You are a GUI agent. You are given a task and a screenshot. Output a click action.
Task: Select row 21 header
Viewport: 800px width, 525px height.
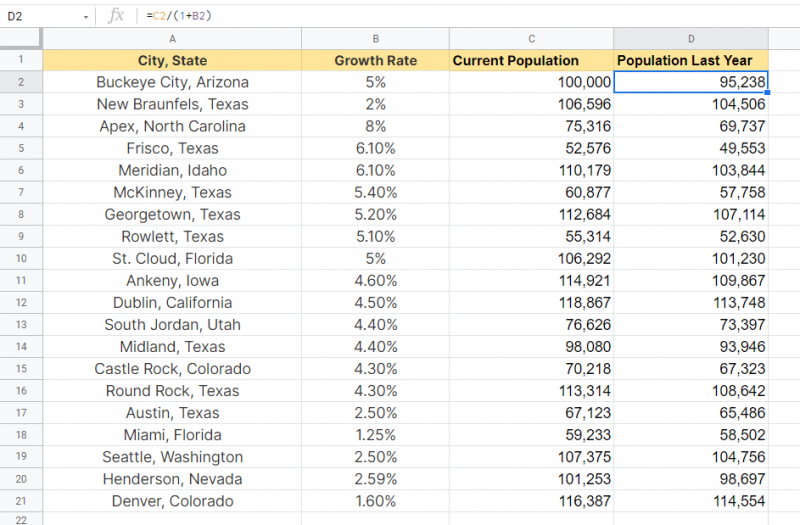tap(21, 501)
